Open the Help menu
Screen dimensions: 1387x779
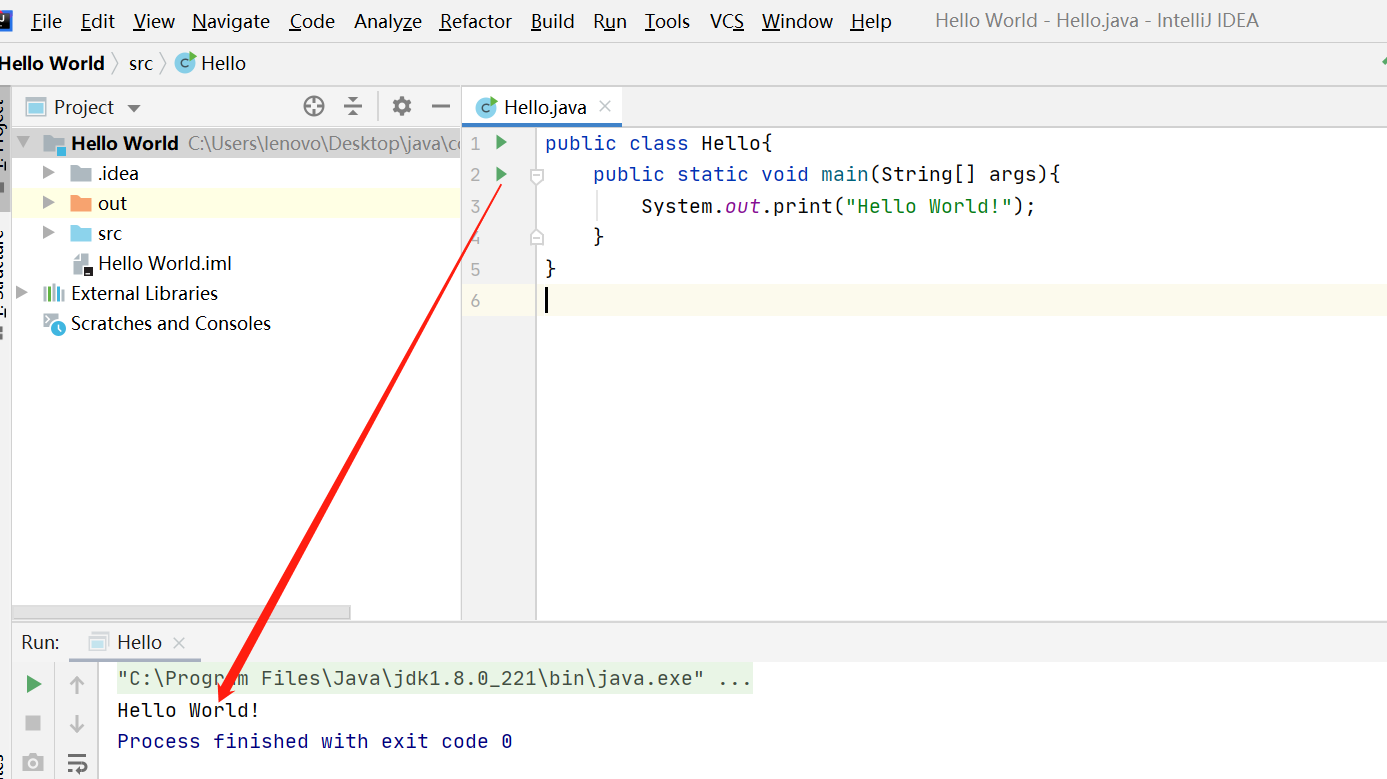[871, 21]
